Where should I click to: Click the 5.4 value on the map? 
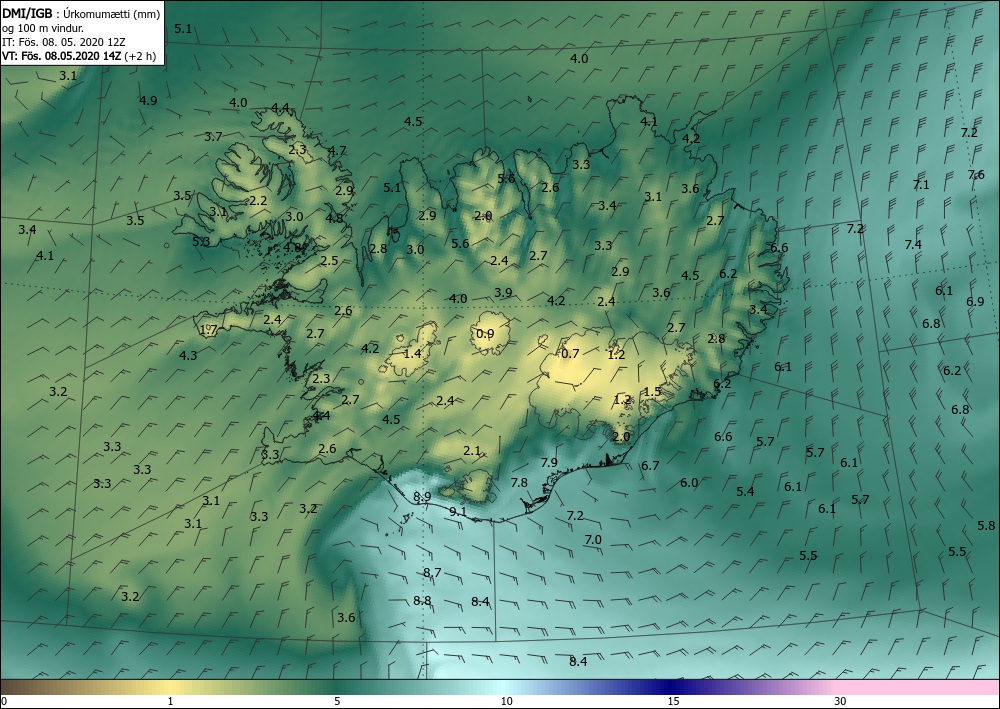click(x=746, y=491)
